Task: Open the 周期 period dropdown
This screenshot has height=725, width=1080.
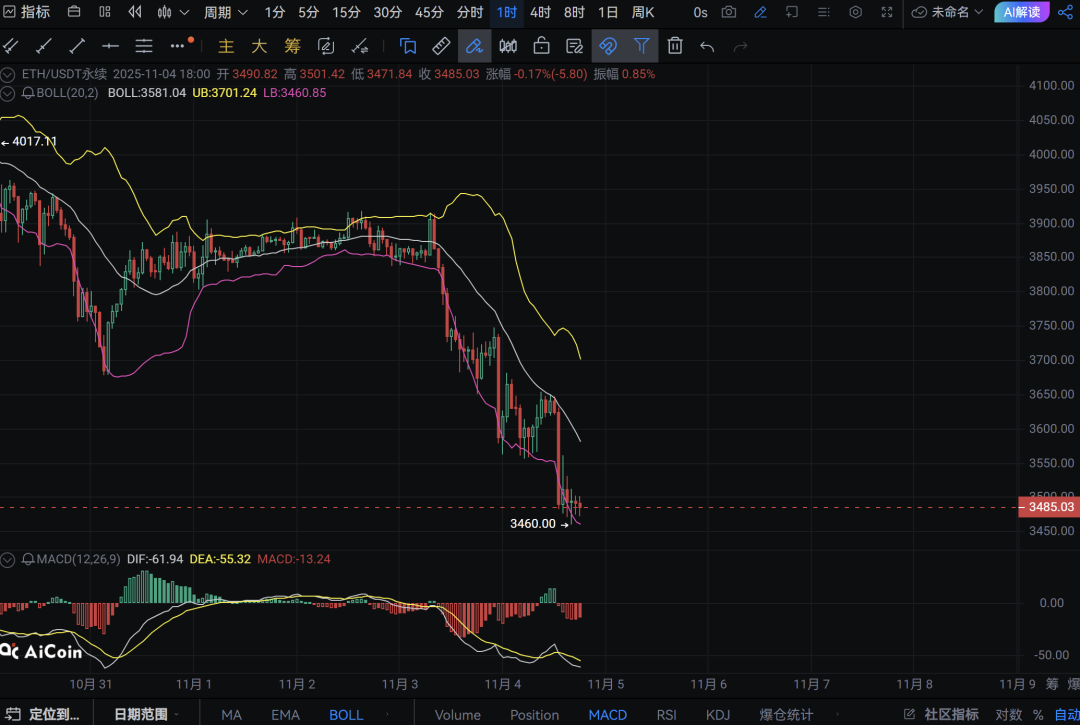Action: coord(226,13)
